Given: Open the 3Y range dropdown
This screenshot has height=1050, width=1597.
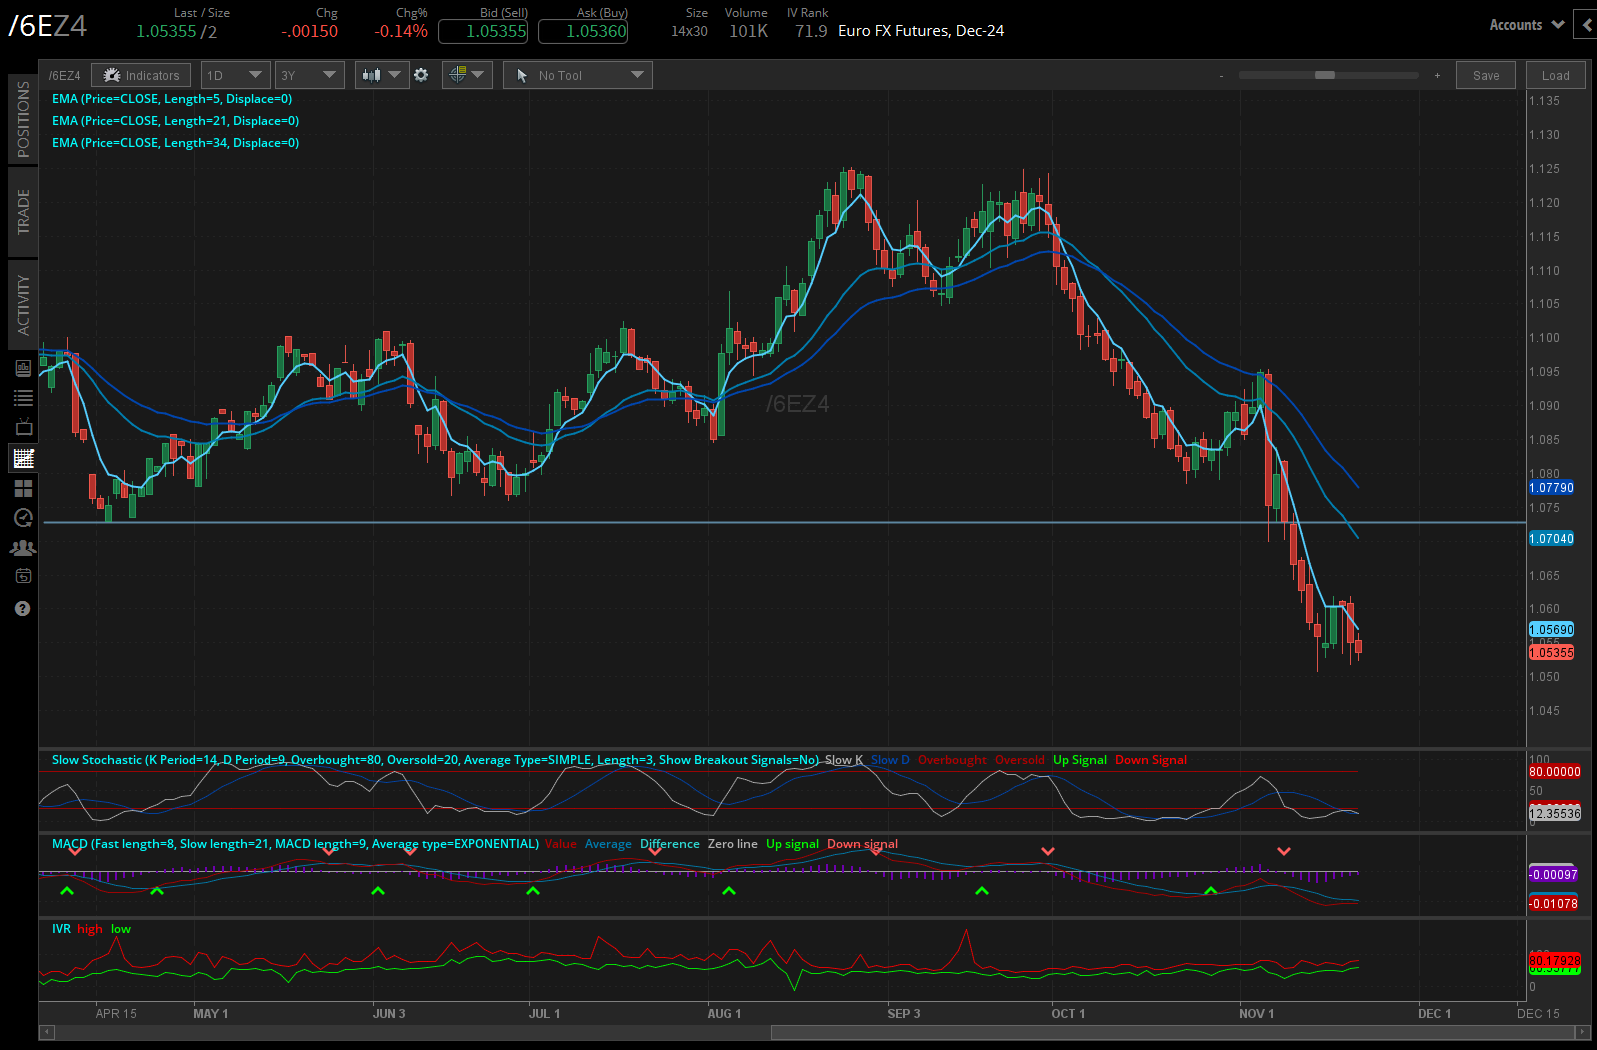Looking at the screenshot, I should coord(309,75).
